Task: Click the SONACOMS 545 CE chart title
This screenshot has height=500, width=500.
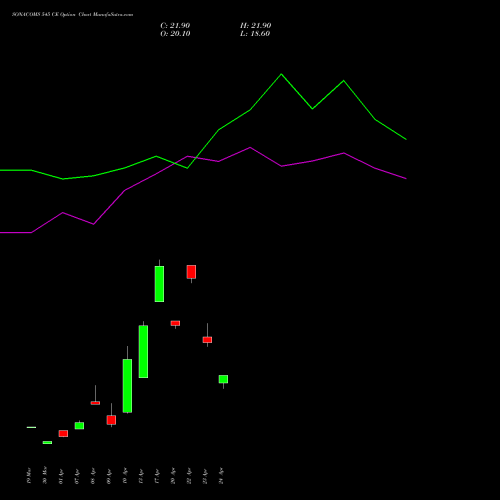Action: pyautogui.click(x=72, y=15)
